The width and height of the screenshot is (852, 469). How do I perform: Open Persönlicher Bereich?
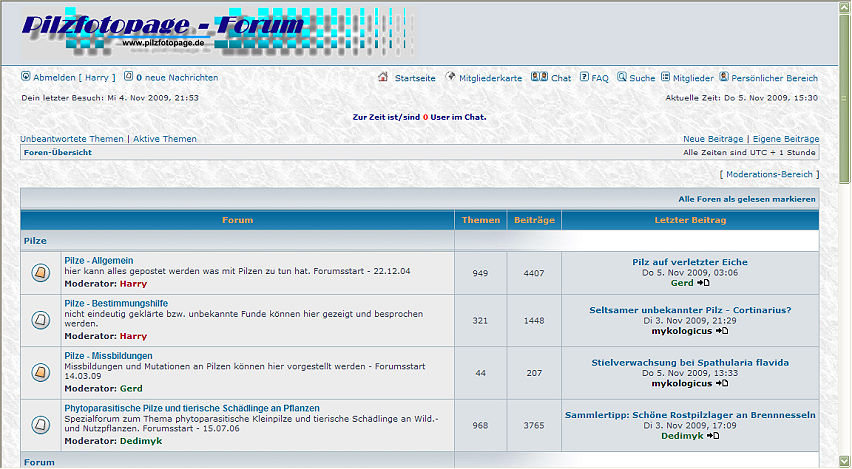774,78
